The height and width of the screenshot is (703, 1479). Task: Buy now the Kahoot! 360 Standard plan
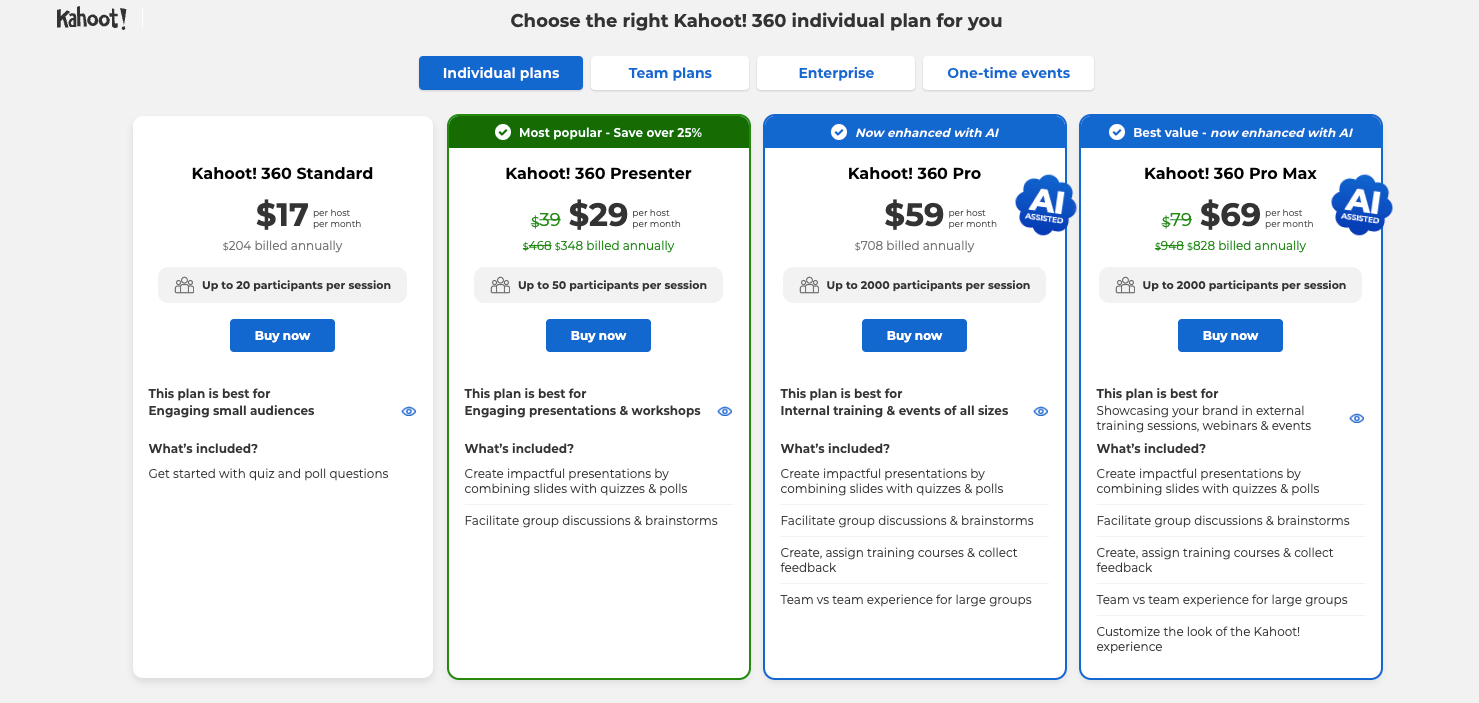pos(282,336)
